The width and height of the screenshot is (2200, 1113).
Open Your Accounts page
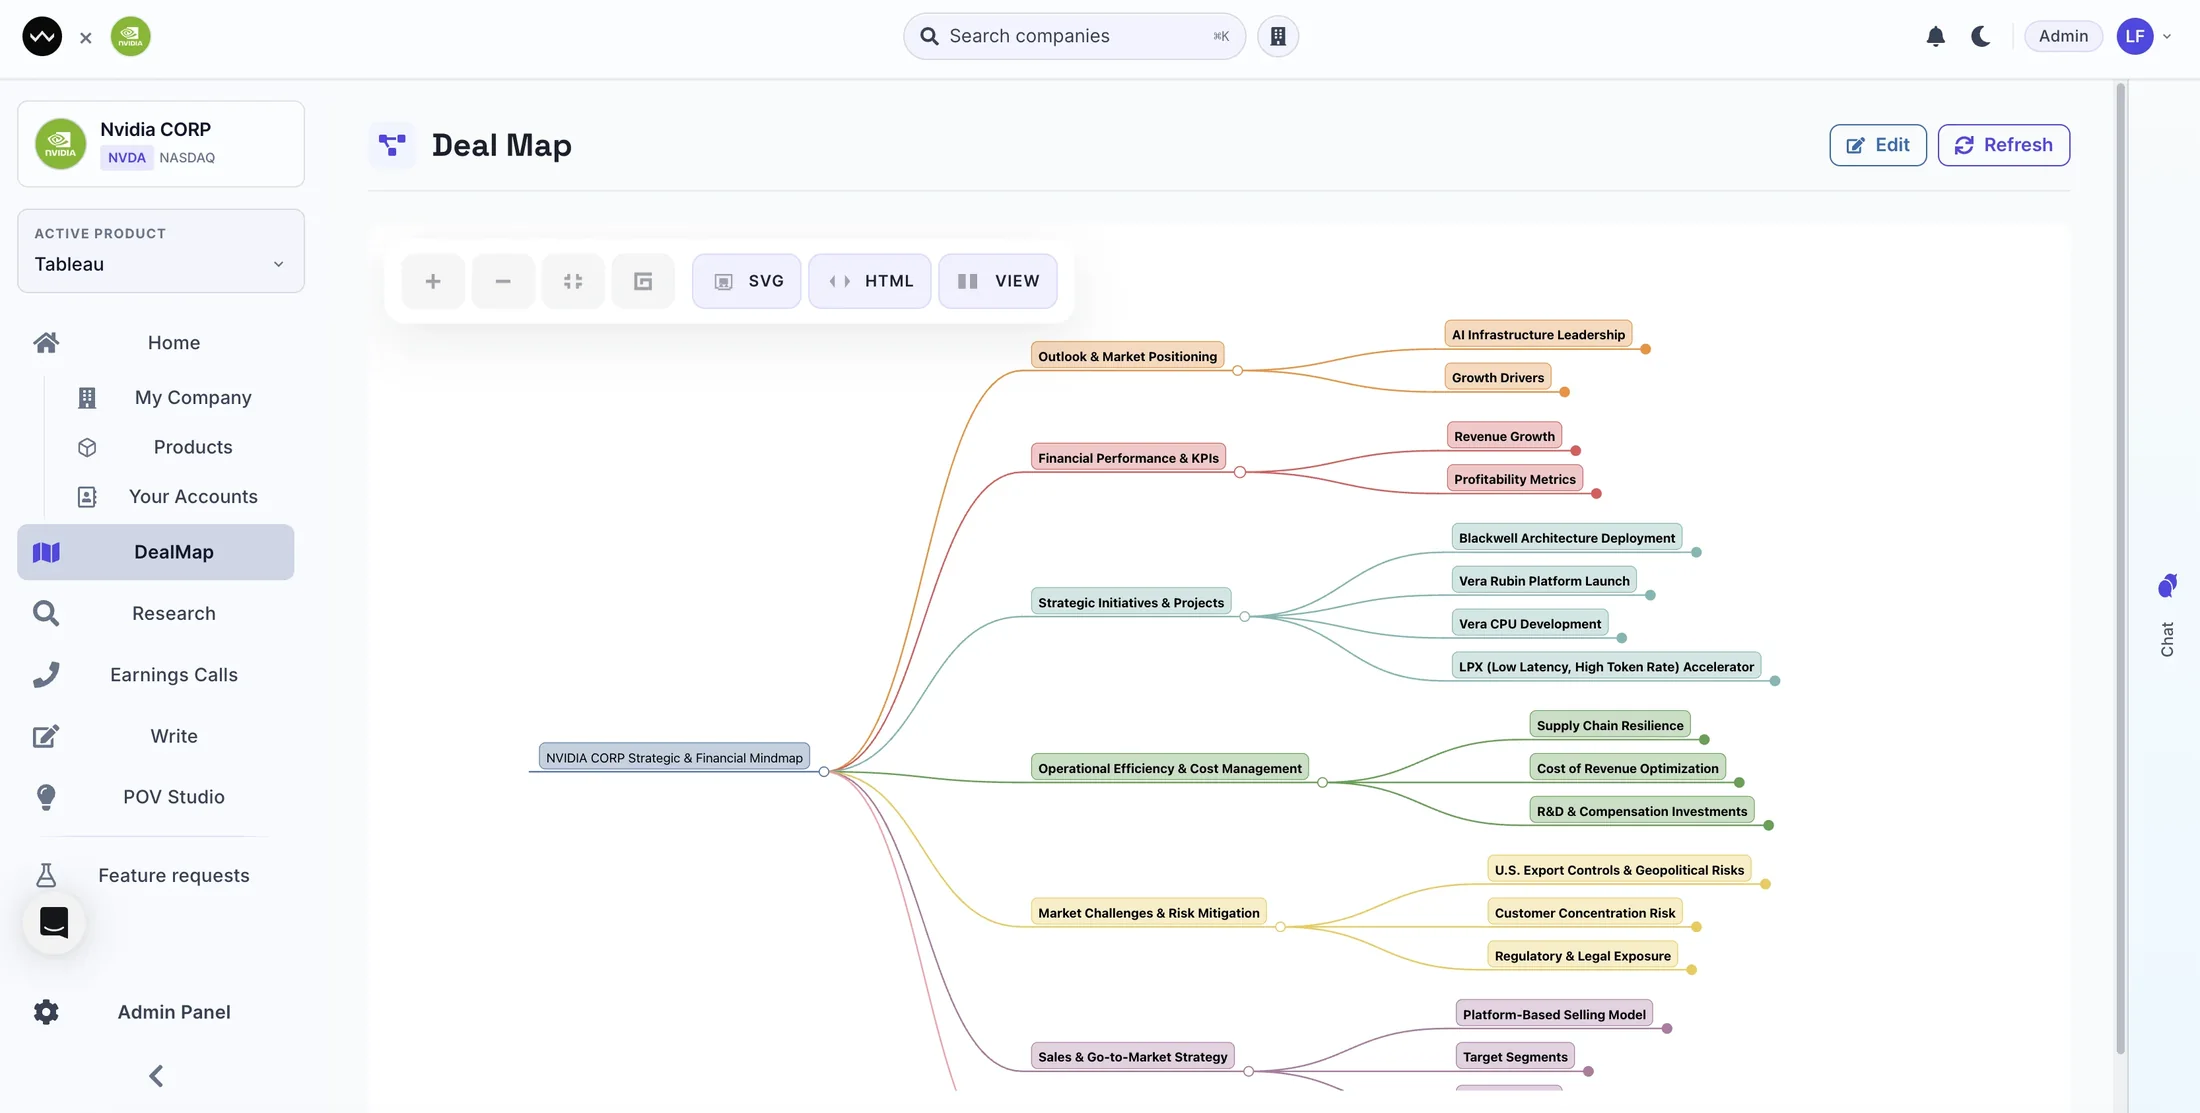click(193, 497)
